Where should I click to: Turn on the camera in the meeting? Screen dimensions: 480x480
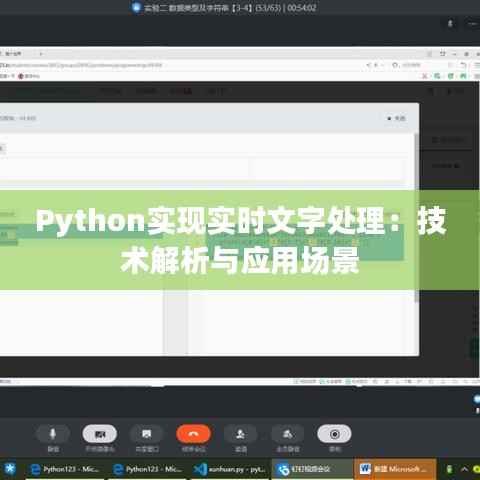[100, 434]
